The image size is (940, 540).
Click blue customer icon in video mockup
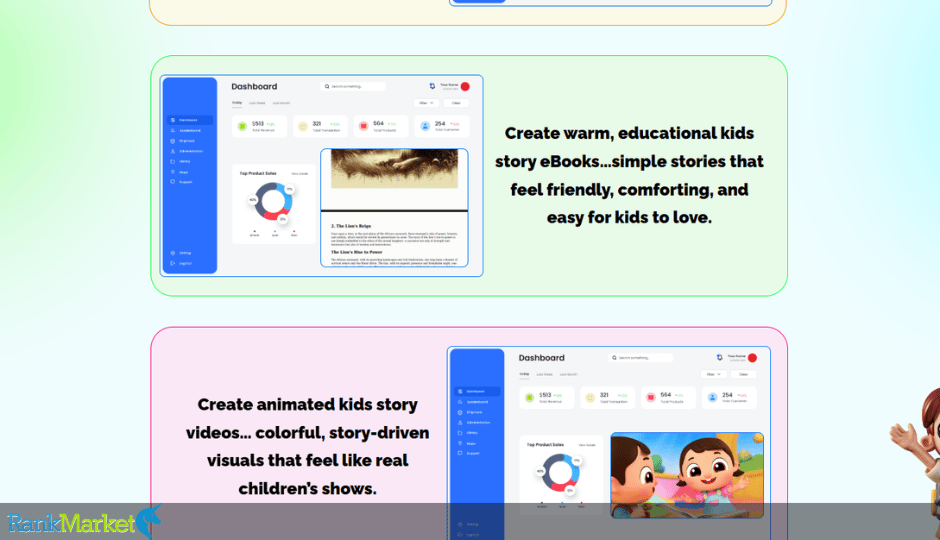point(712,397)
